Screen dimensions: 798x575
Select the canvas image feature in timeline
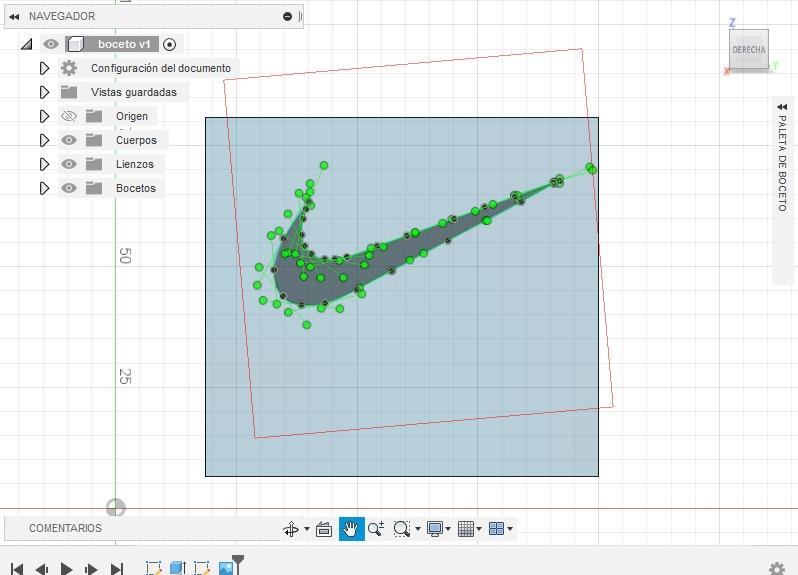(x=225, y=568)
